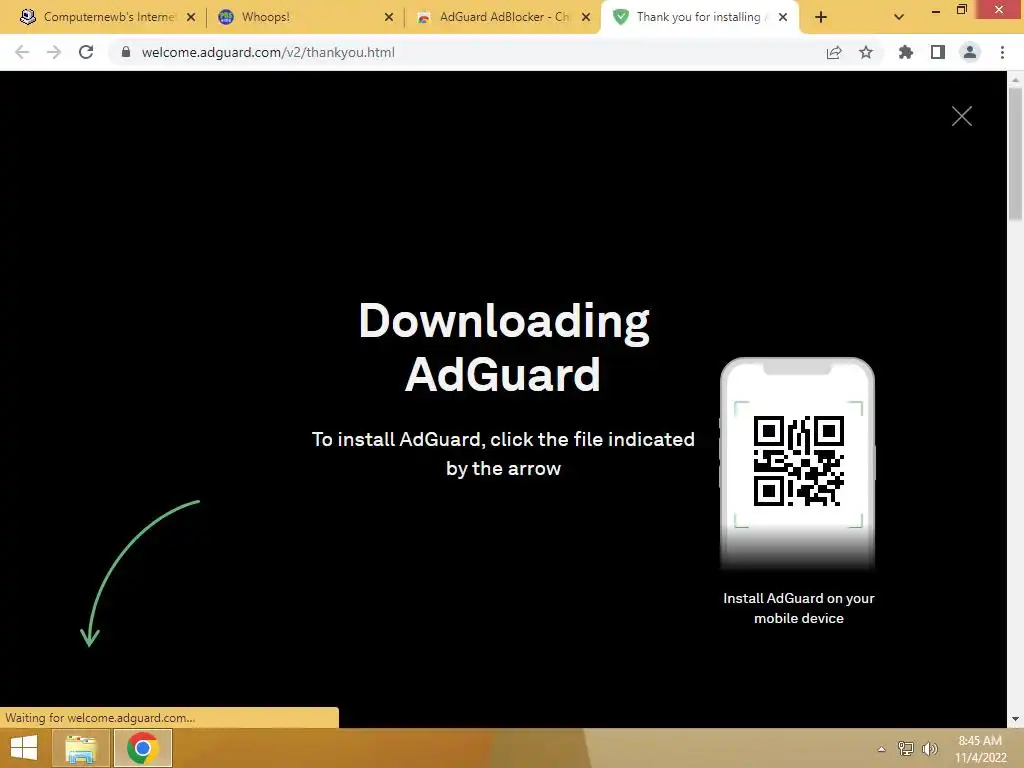This screenshot has width=1024, height=768.
Task: Open Chrome three-dot menu
Action: (x=1002, y=52)
